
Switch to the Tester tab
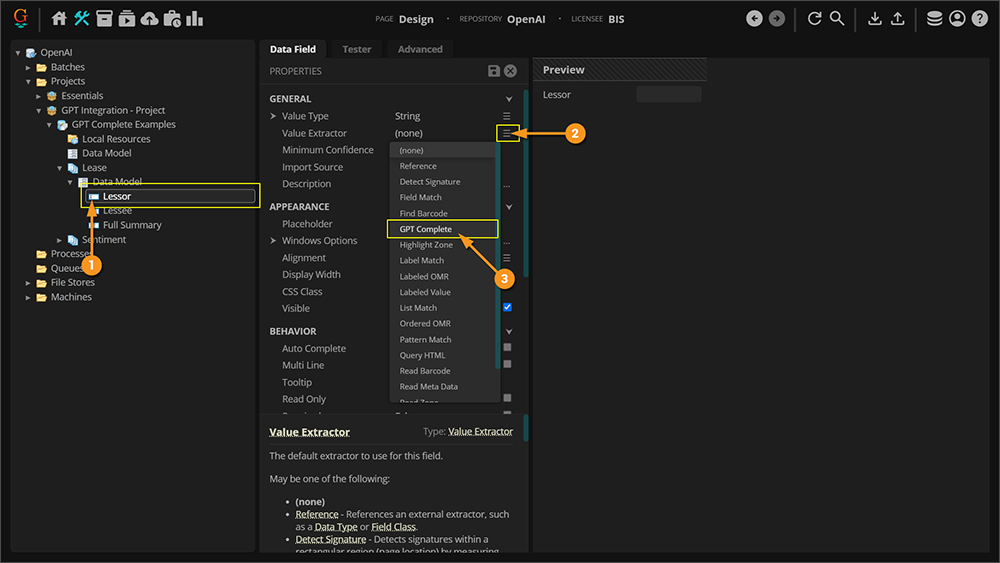click(356, 49)
